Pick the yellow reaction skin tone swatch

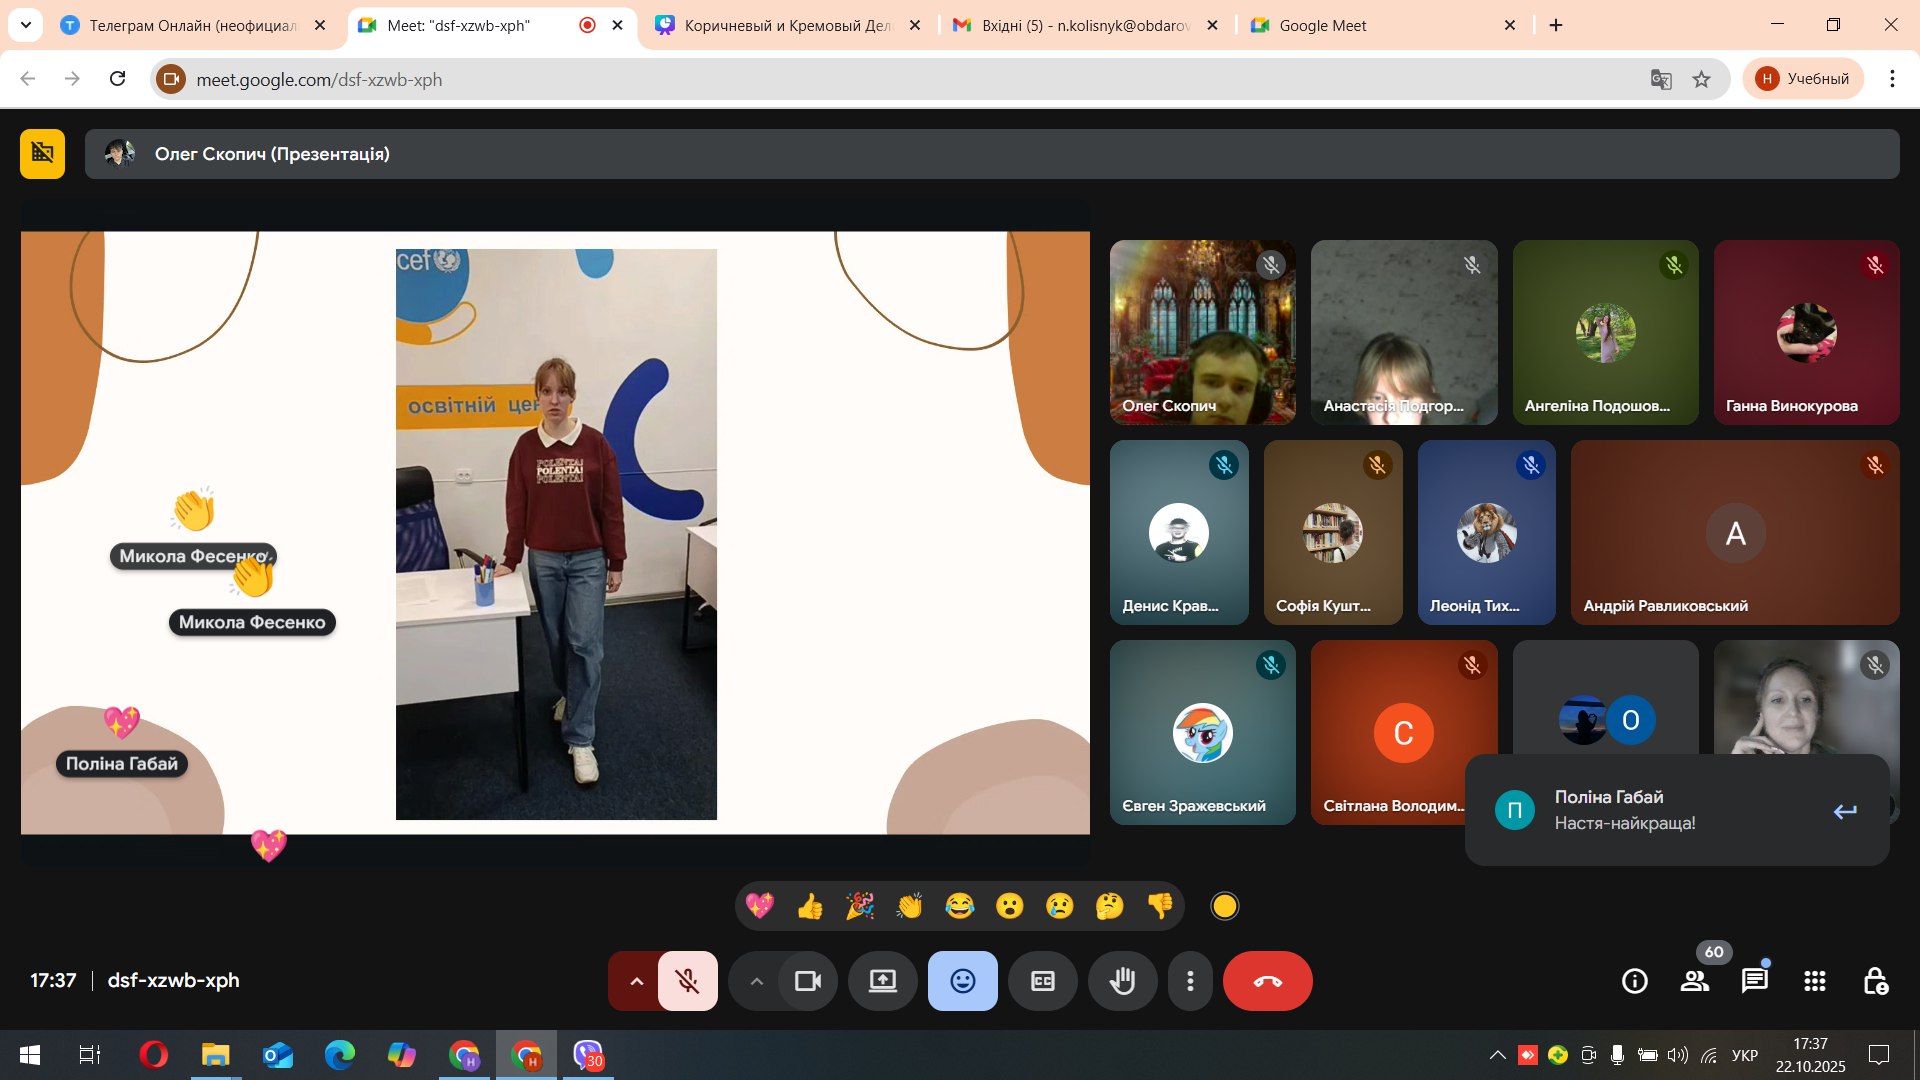click(1224, 906)
